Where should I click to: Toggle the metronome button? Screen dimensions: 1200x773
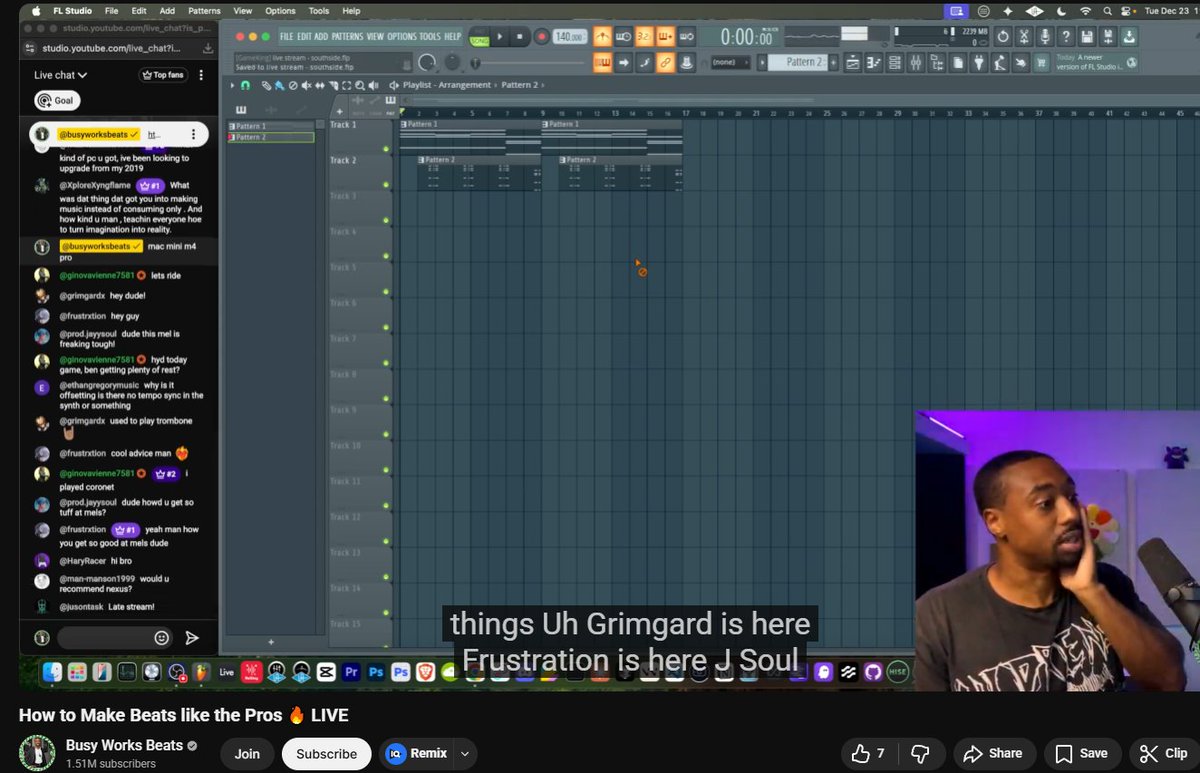point(602,37)
